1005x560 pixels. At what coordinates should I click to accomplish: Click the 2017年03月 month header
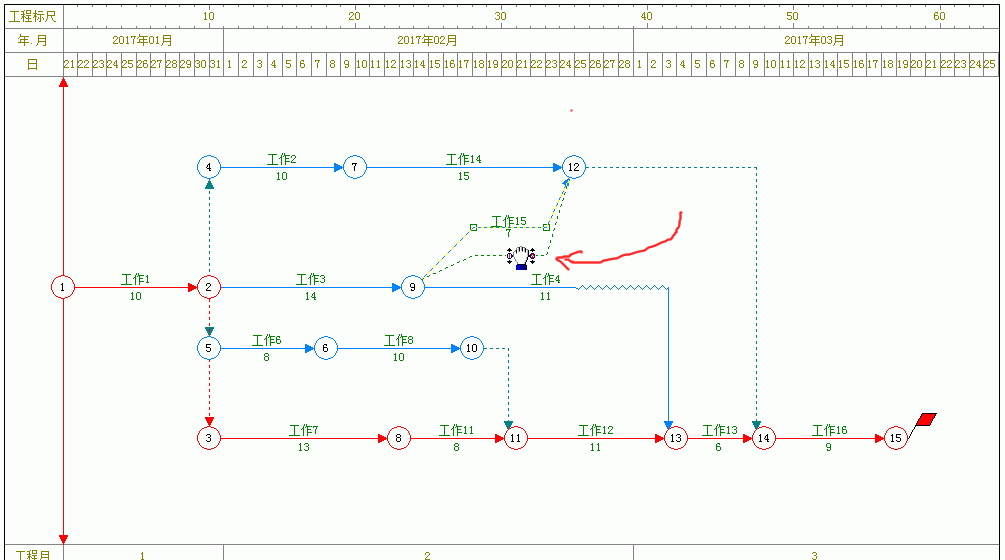(x=814, y=40)
